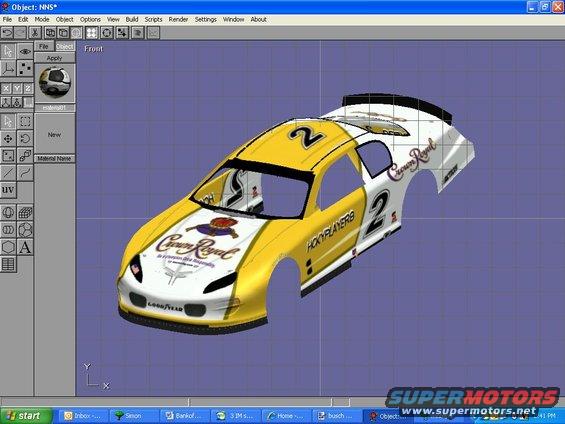Open the Settings menu
Image resolution: width=565 pixels, height=424 pixels.
(205, 19)
